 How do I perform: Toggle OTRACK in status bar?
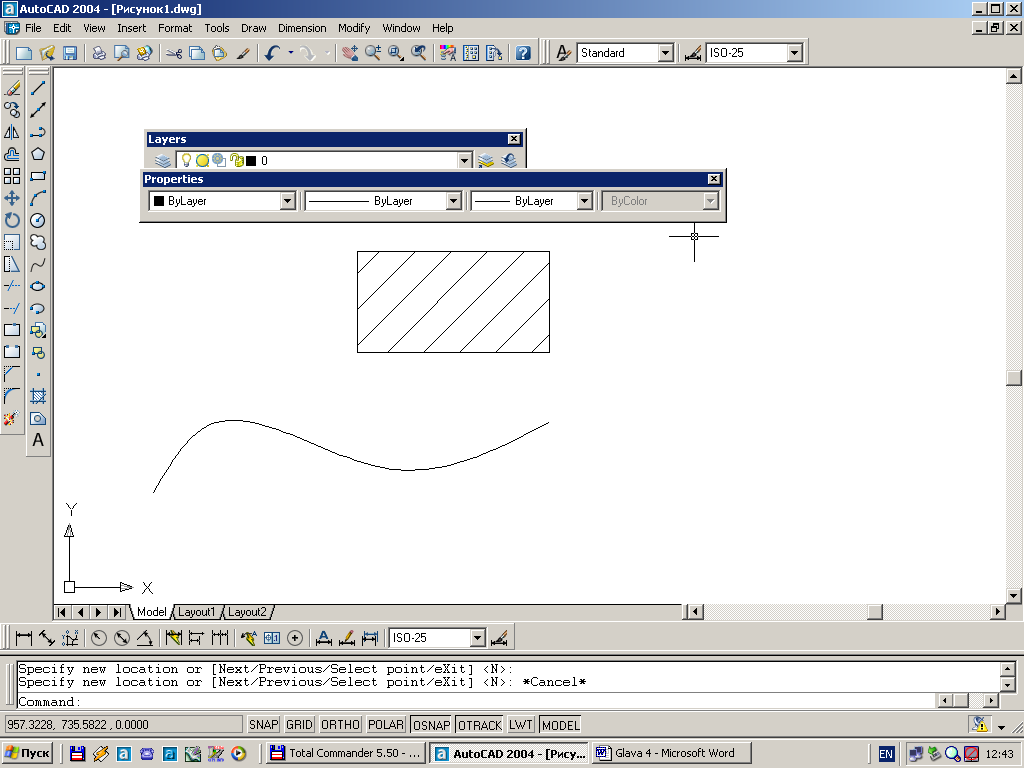click(479, 725)
